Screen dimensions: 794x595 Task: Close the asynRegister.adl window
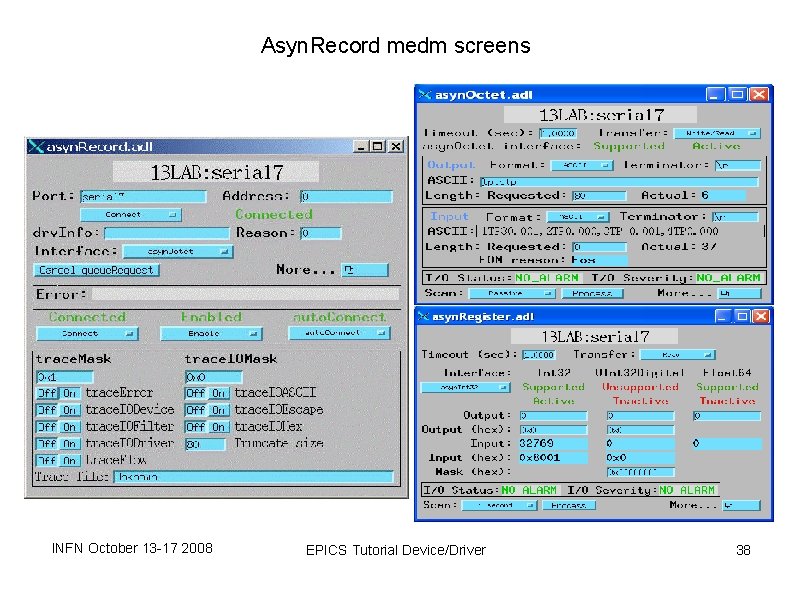(761, 316)
